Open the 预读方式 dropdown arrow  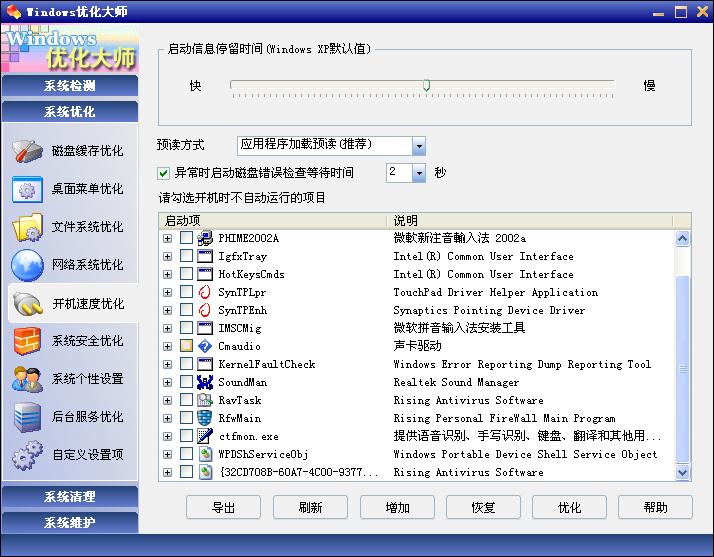[419, 146]
